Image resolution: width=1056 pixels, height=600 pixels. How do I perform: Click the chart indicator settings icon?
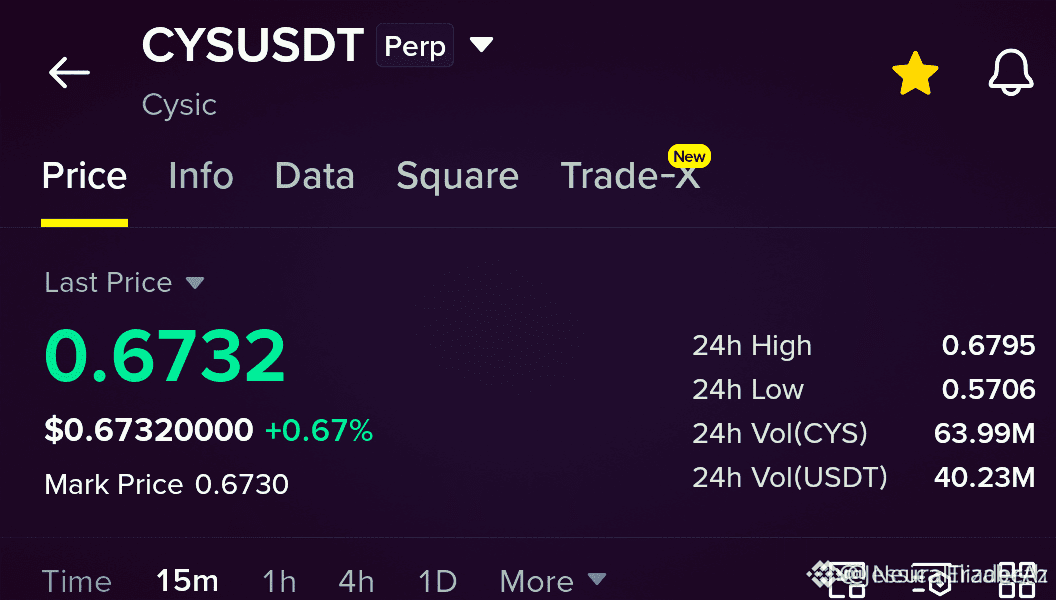932,580
